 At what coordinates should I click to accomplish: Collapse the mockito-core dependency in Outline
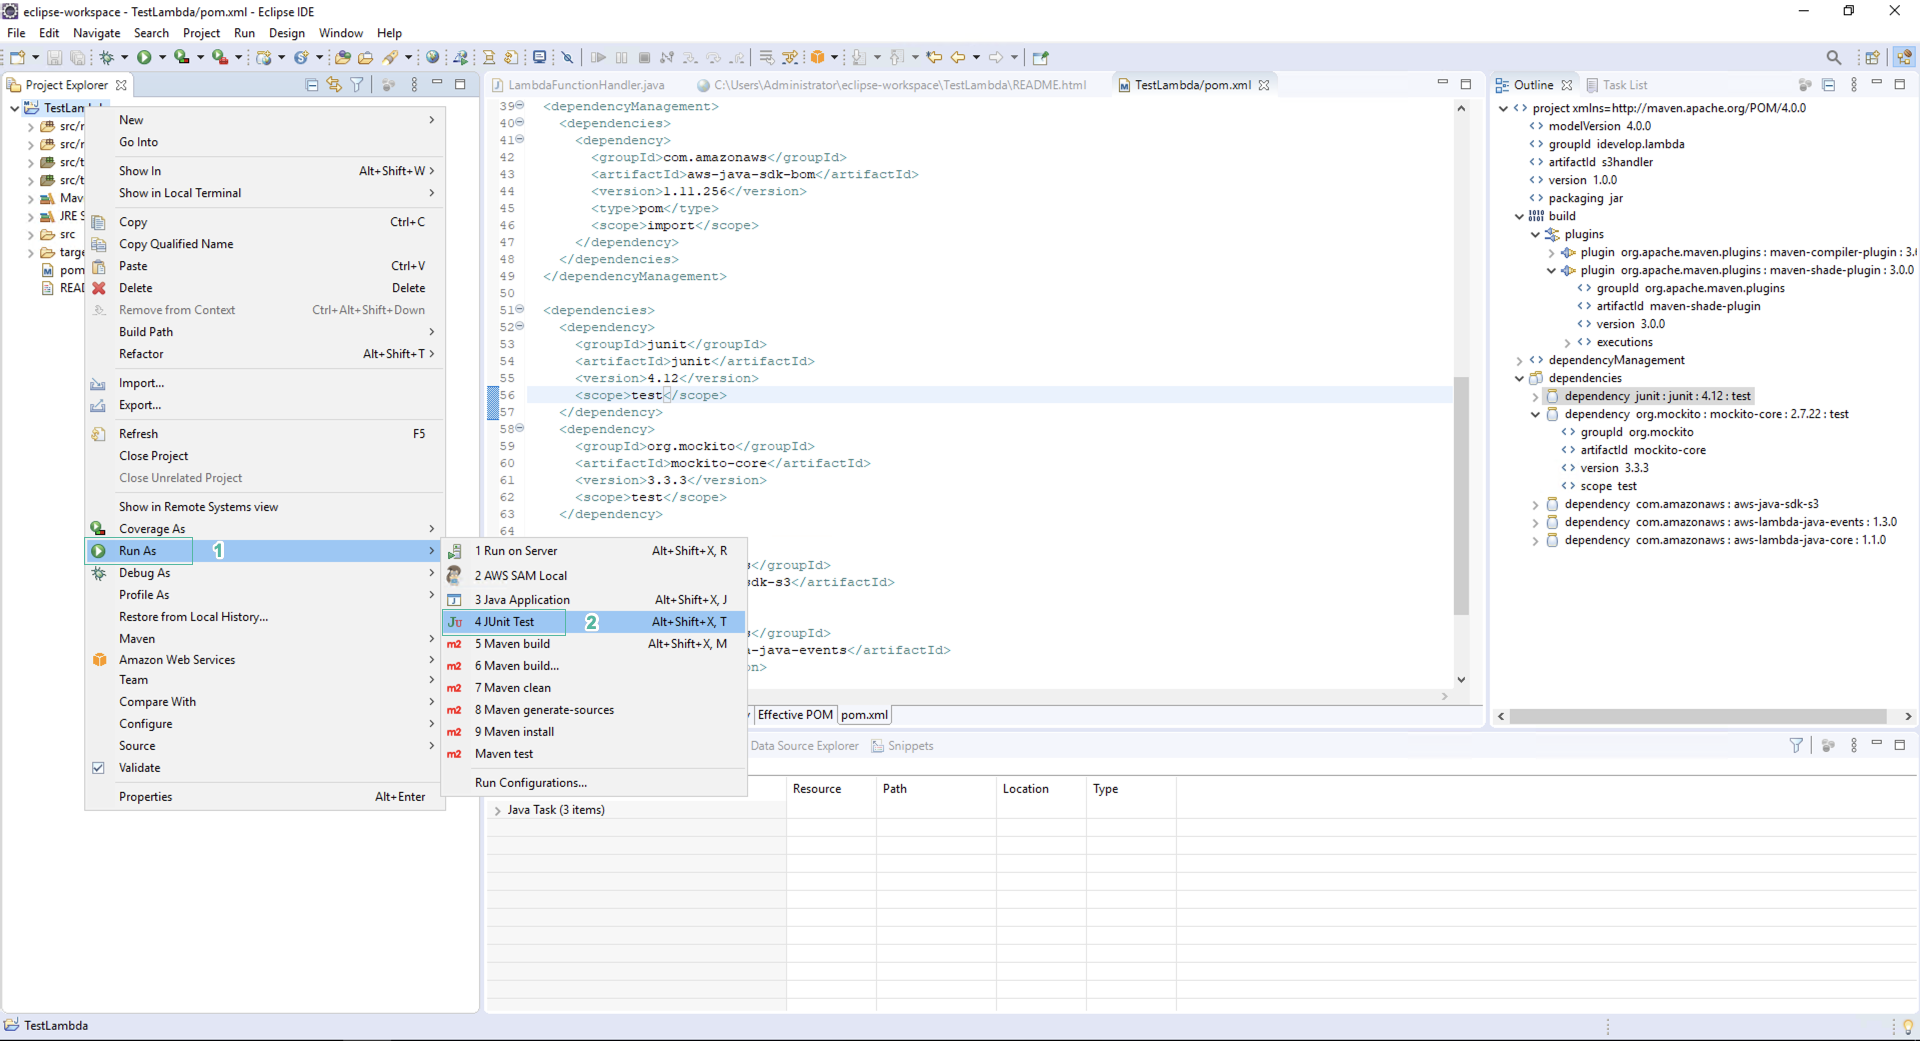pos(1535,415)
